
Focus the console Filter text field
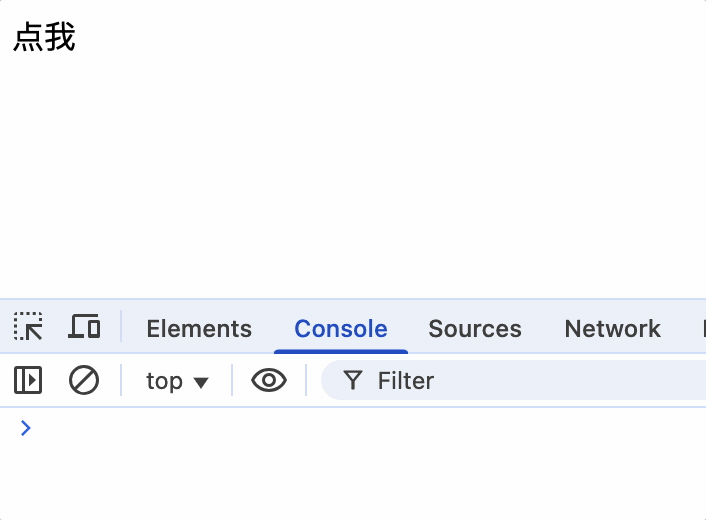[x=520, y=381]
